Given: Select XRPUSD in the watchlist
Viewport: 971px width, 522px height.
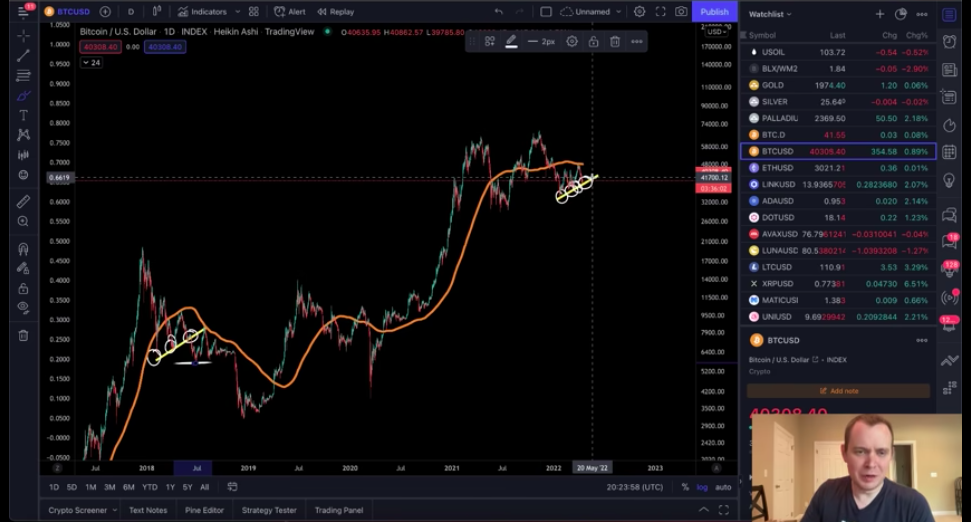Looking at the screenshot, I should (838, 284).
